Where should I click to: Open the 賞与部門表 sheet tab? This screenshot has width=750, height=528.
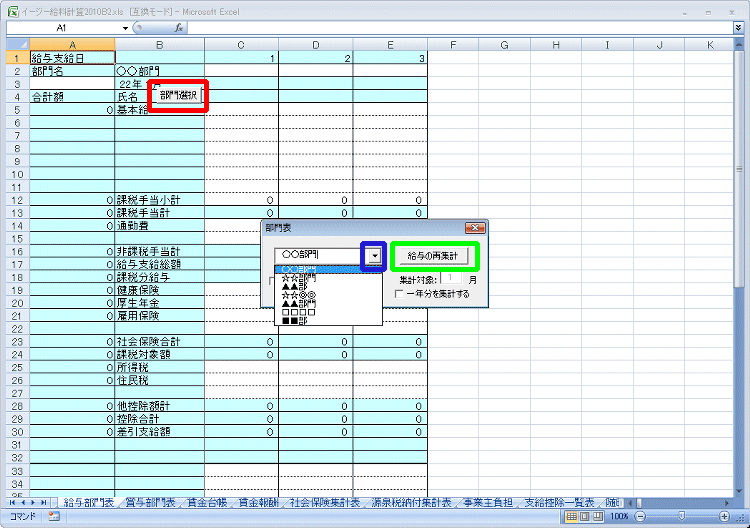click(150, 502)
